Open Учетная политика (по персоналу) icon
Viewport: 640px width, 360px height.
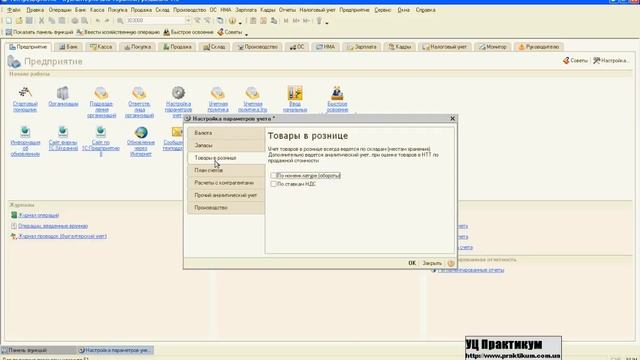click(x=252, y=93)
